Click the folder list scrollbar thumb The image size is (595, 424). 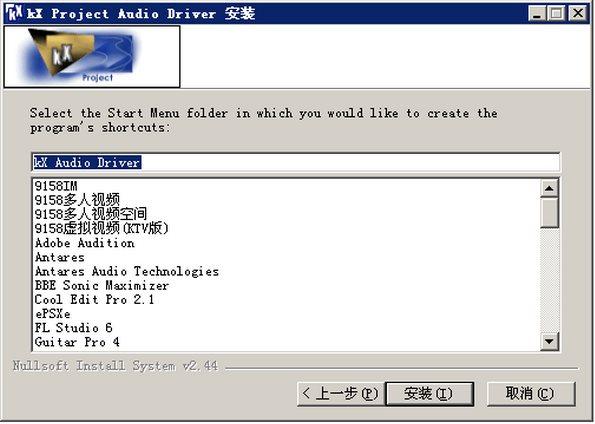pyautogui.click(x=549, y=212)
